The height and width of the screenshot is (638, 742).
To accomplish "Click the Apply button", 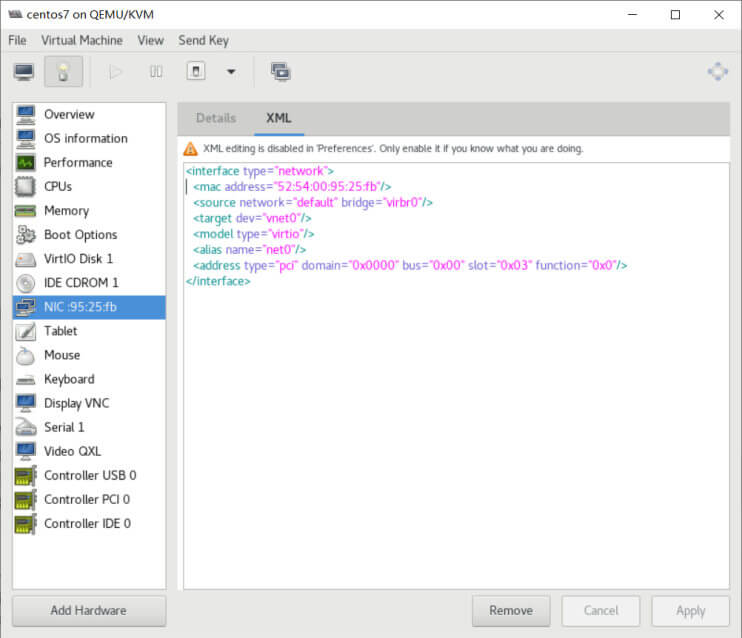I will (x=690, y=611).
